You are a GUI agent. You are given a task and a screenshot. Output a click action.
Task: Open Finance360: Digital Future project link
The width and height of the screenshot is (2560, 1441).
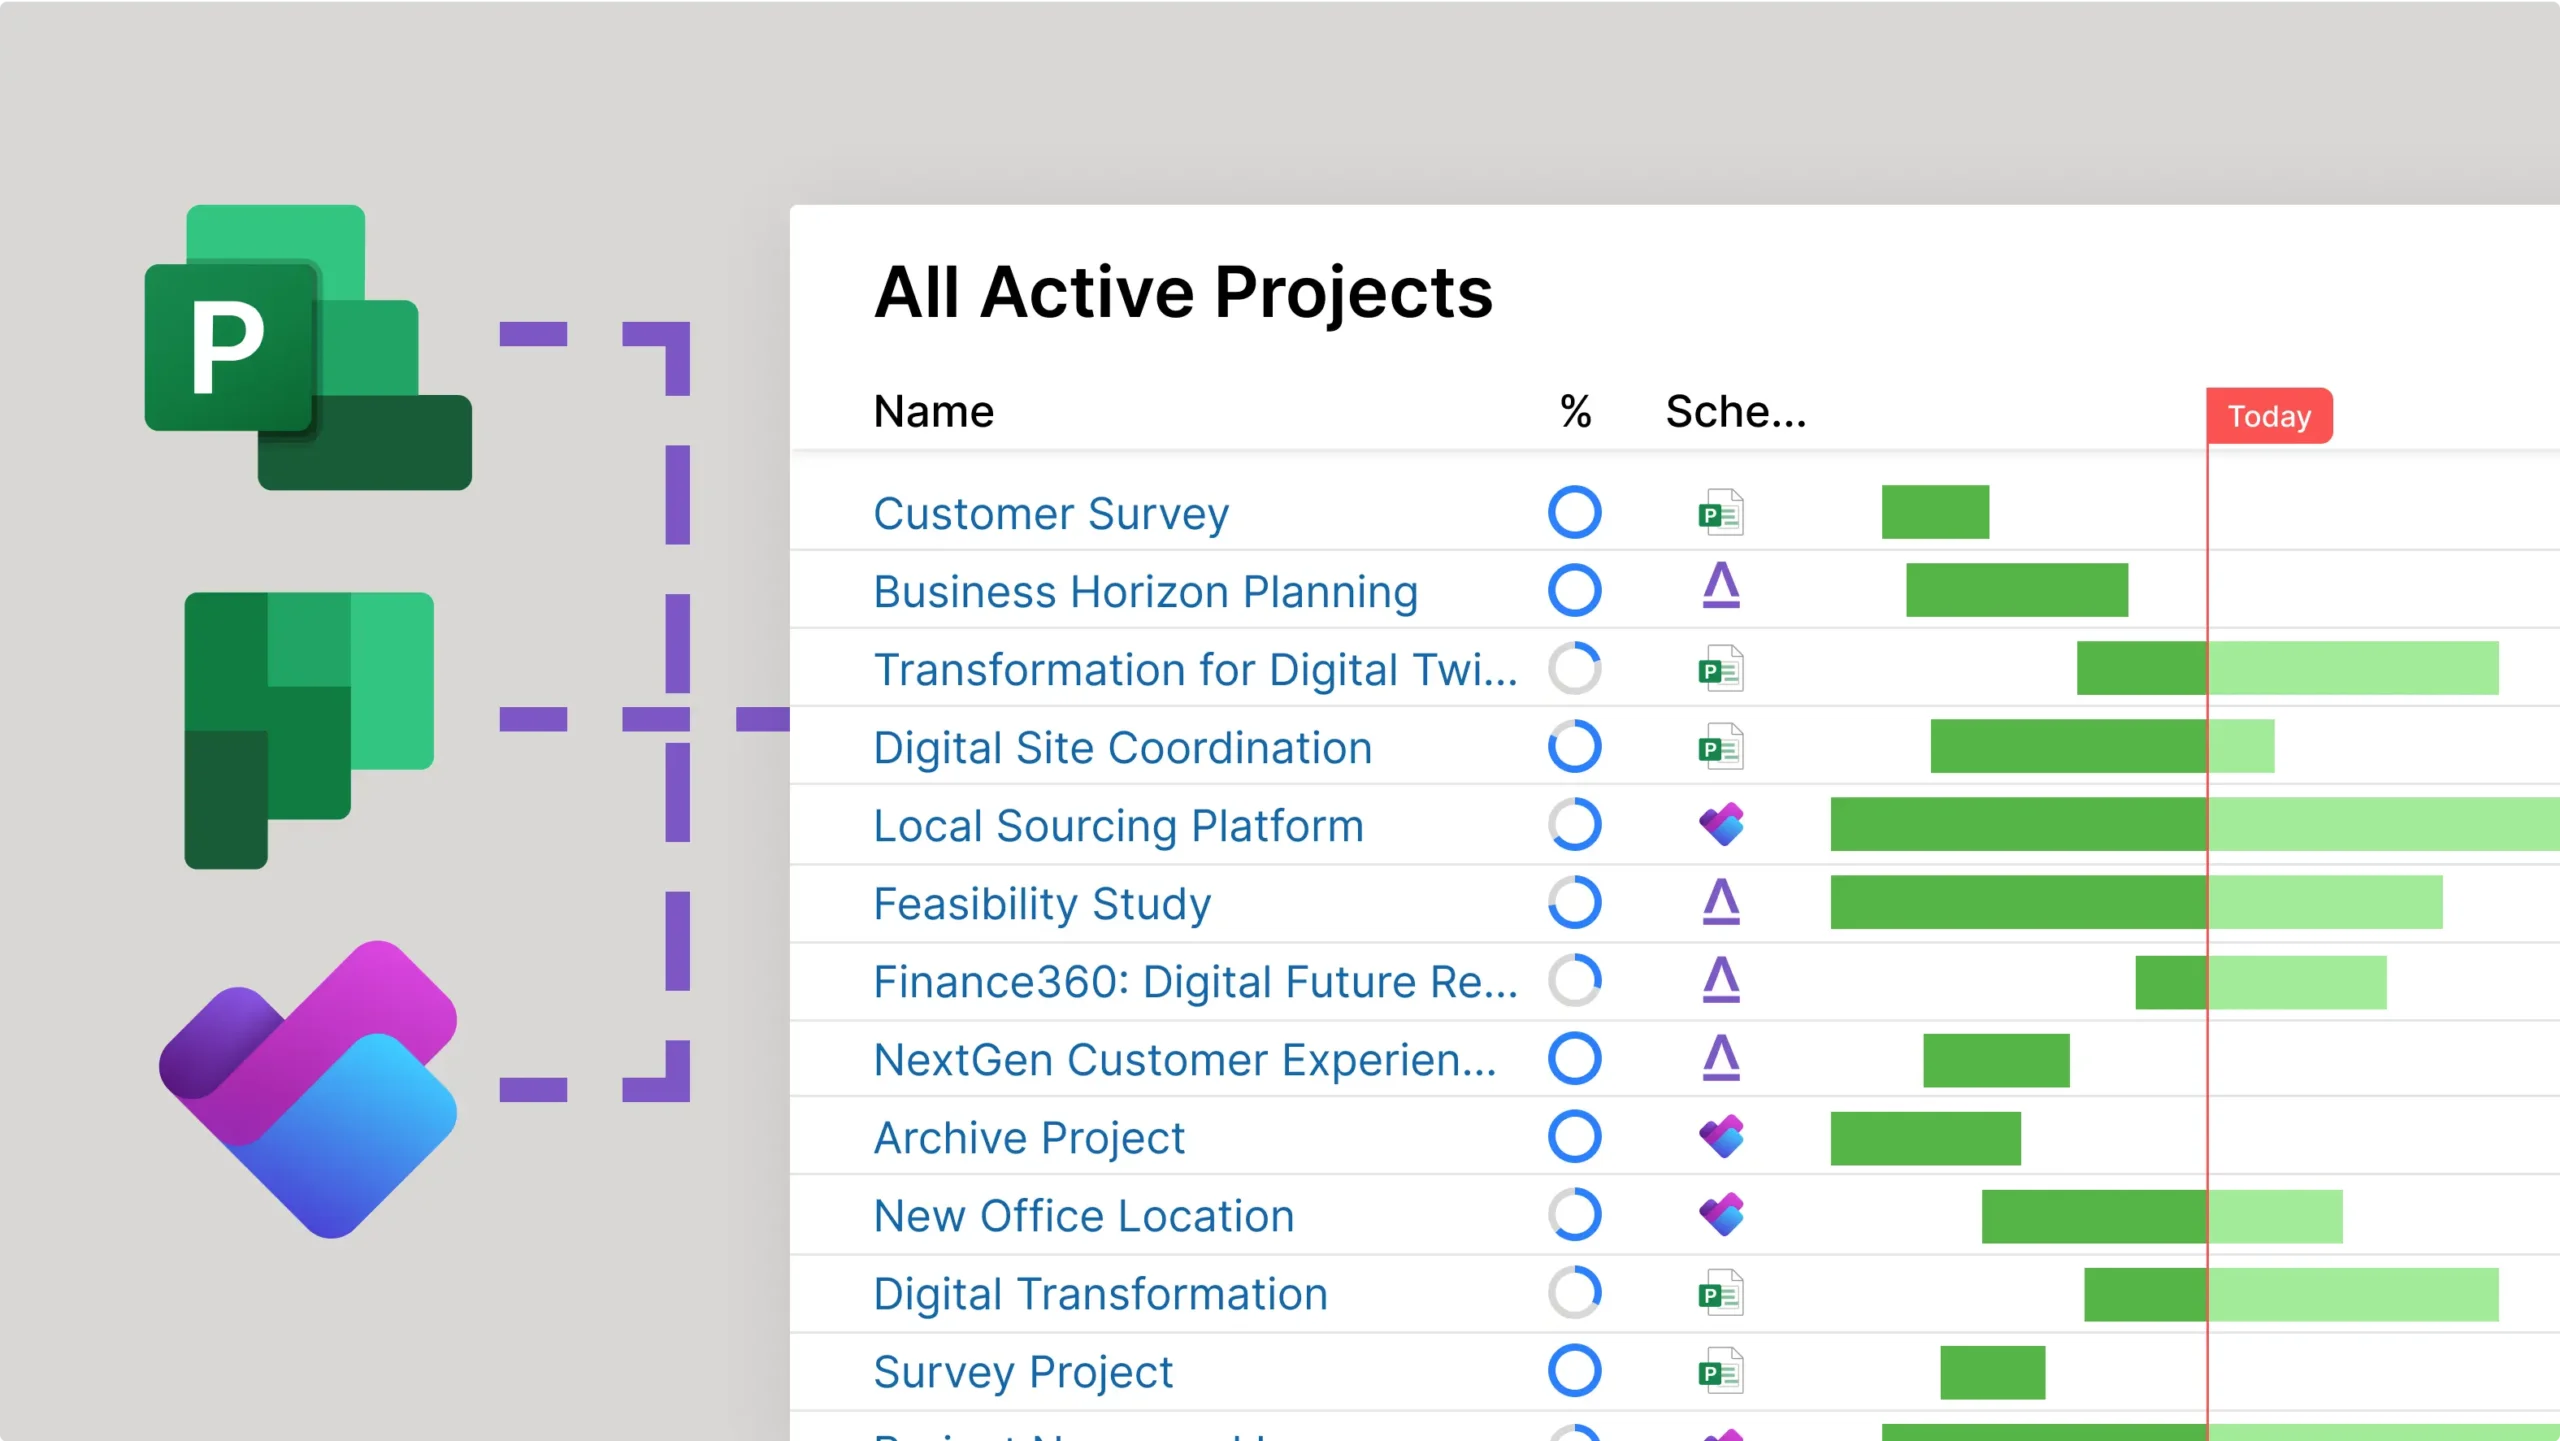pyautogui.click(x=1195, y=982)
